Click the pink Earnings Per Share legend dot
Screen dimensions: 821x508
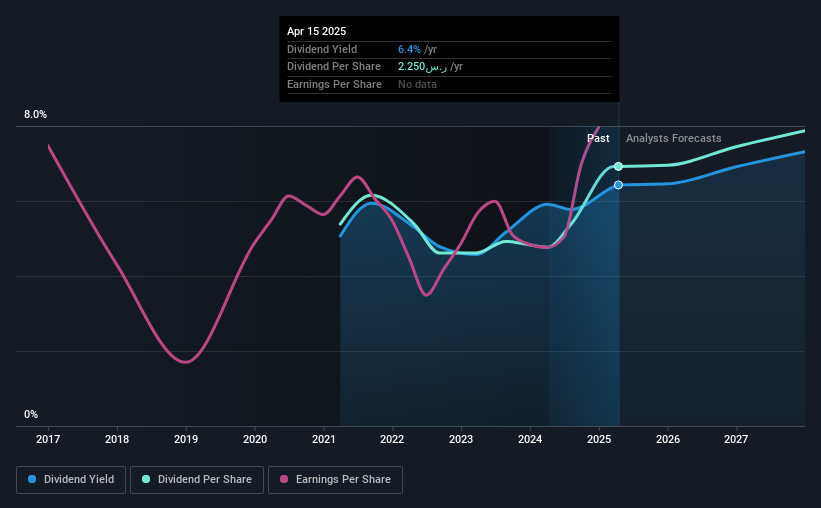coord(284,479)
